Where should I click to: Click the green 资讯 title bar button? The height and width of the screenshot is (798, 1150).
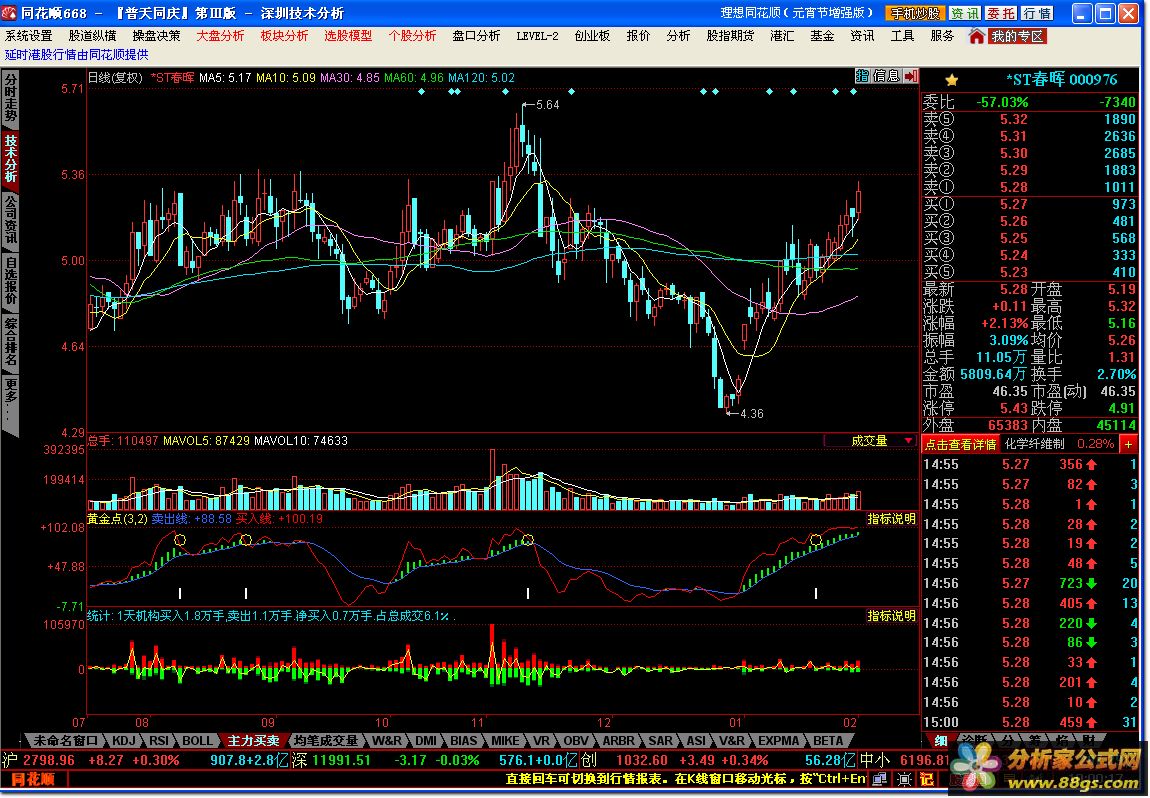coord(964,13)
